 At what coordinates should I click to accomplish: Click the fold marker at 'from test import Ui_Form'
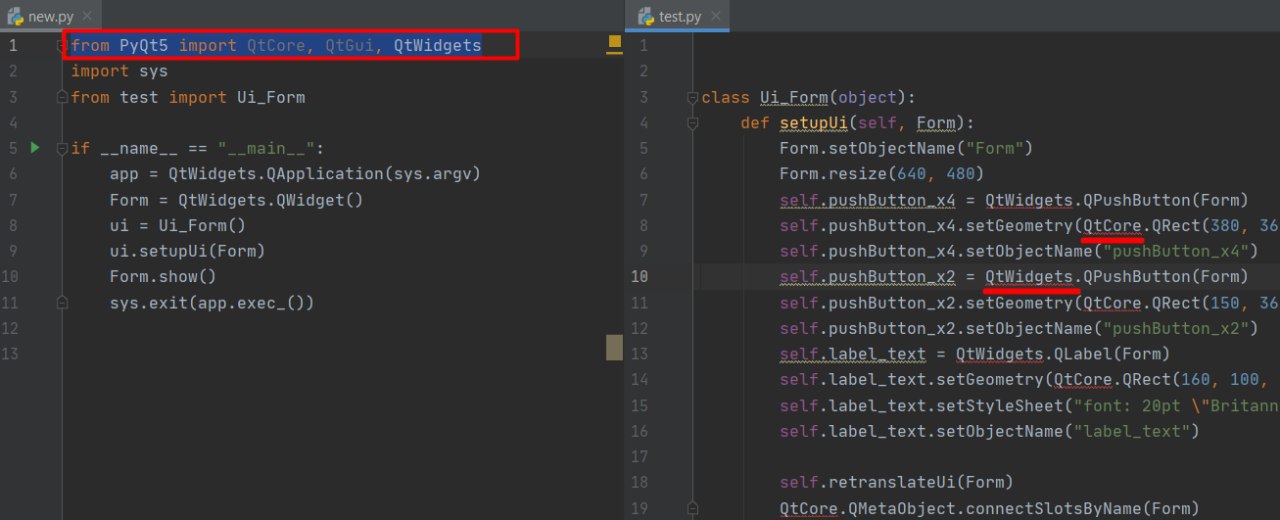(x=62, y=97)
